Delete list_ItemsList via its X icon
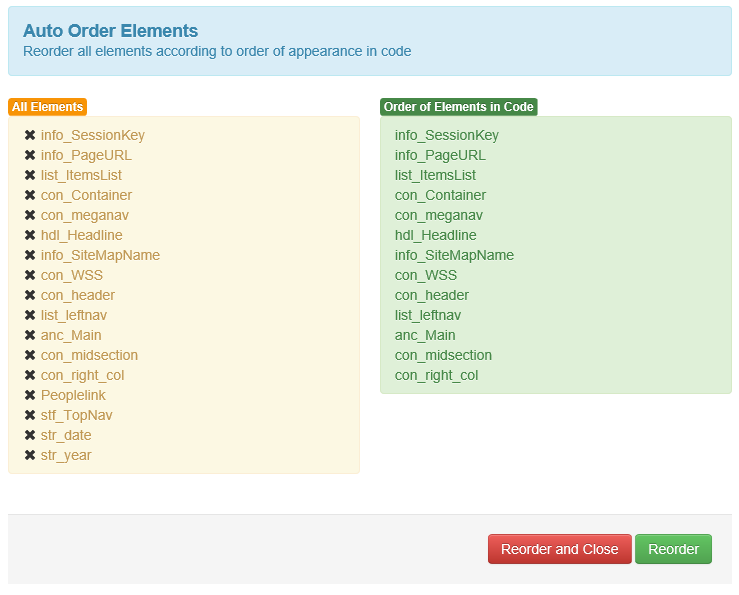The width and height of the screenshot is (739, 595). coord(30,175)
